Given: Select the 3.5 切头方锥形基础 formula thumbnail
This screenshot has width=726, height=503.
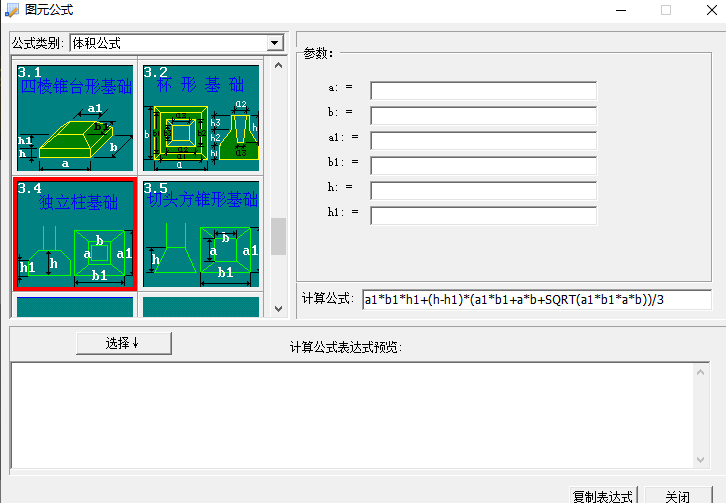Looking at the screenshot, I should [201, 234].
